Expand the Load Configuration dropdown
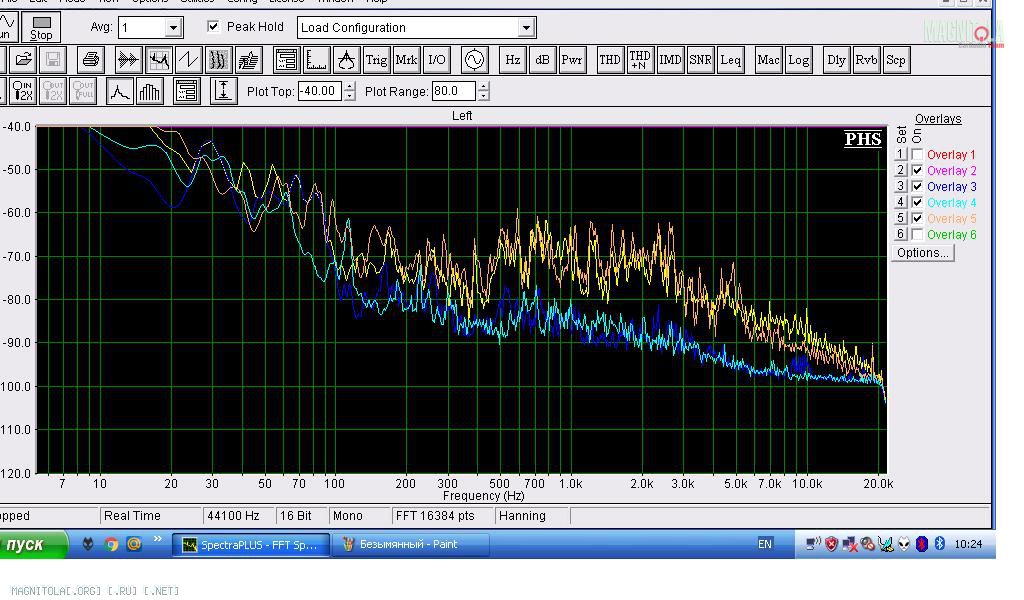 coord(526,27)
